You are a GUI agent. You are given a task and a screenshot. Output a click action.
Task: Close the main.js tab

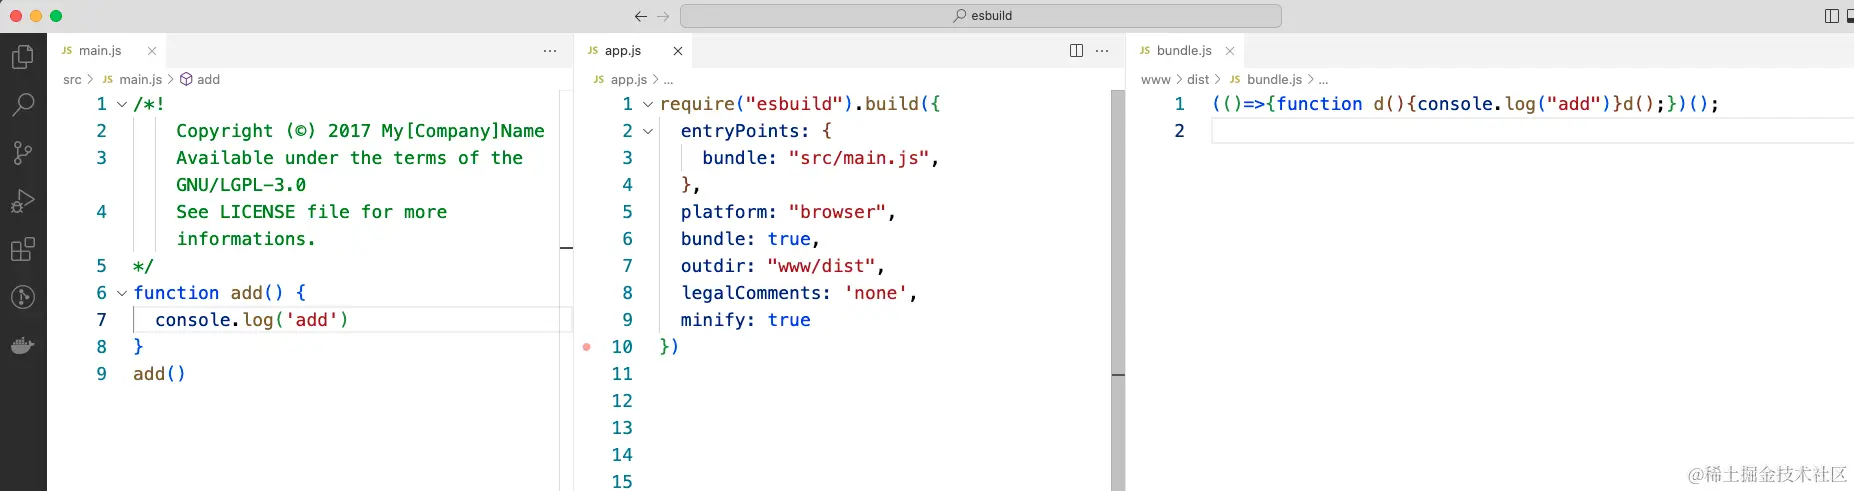[x=152, y=51]
